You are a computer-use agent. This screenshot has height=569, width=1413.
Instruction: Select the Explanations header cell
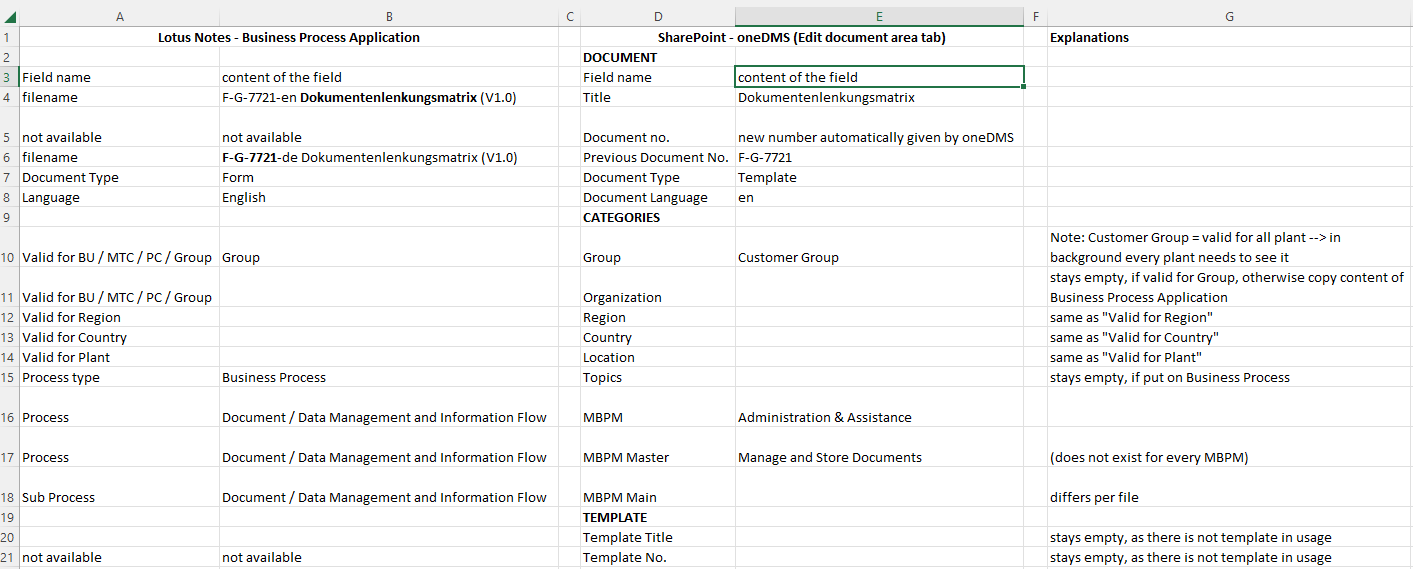pyautogui.click(x=1089, y=37)
